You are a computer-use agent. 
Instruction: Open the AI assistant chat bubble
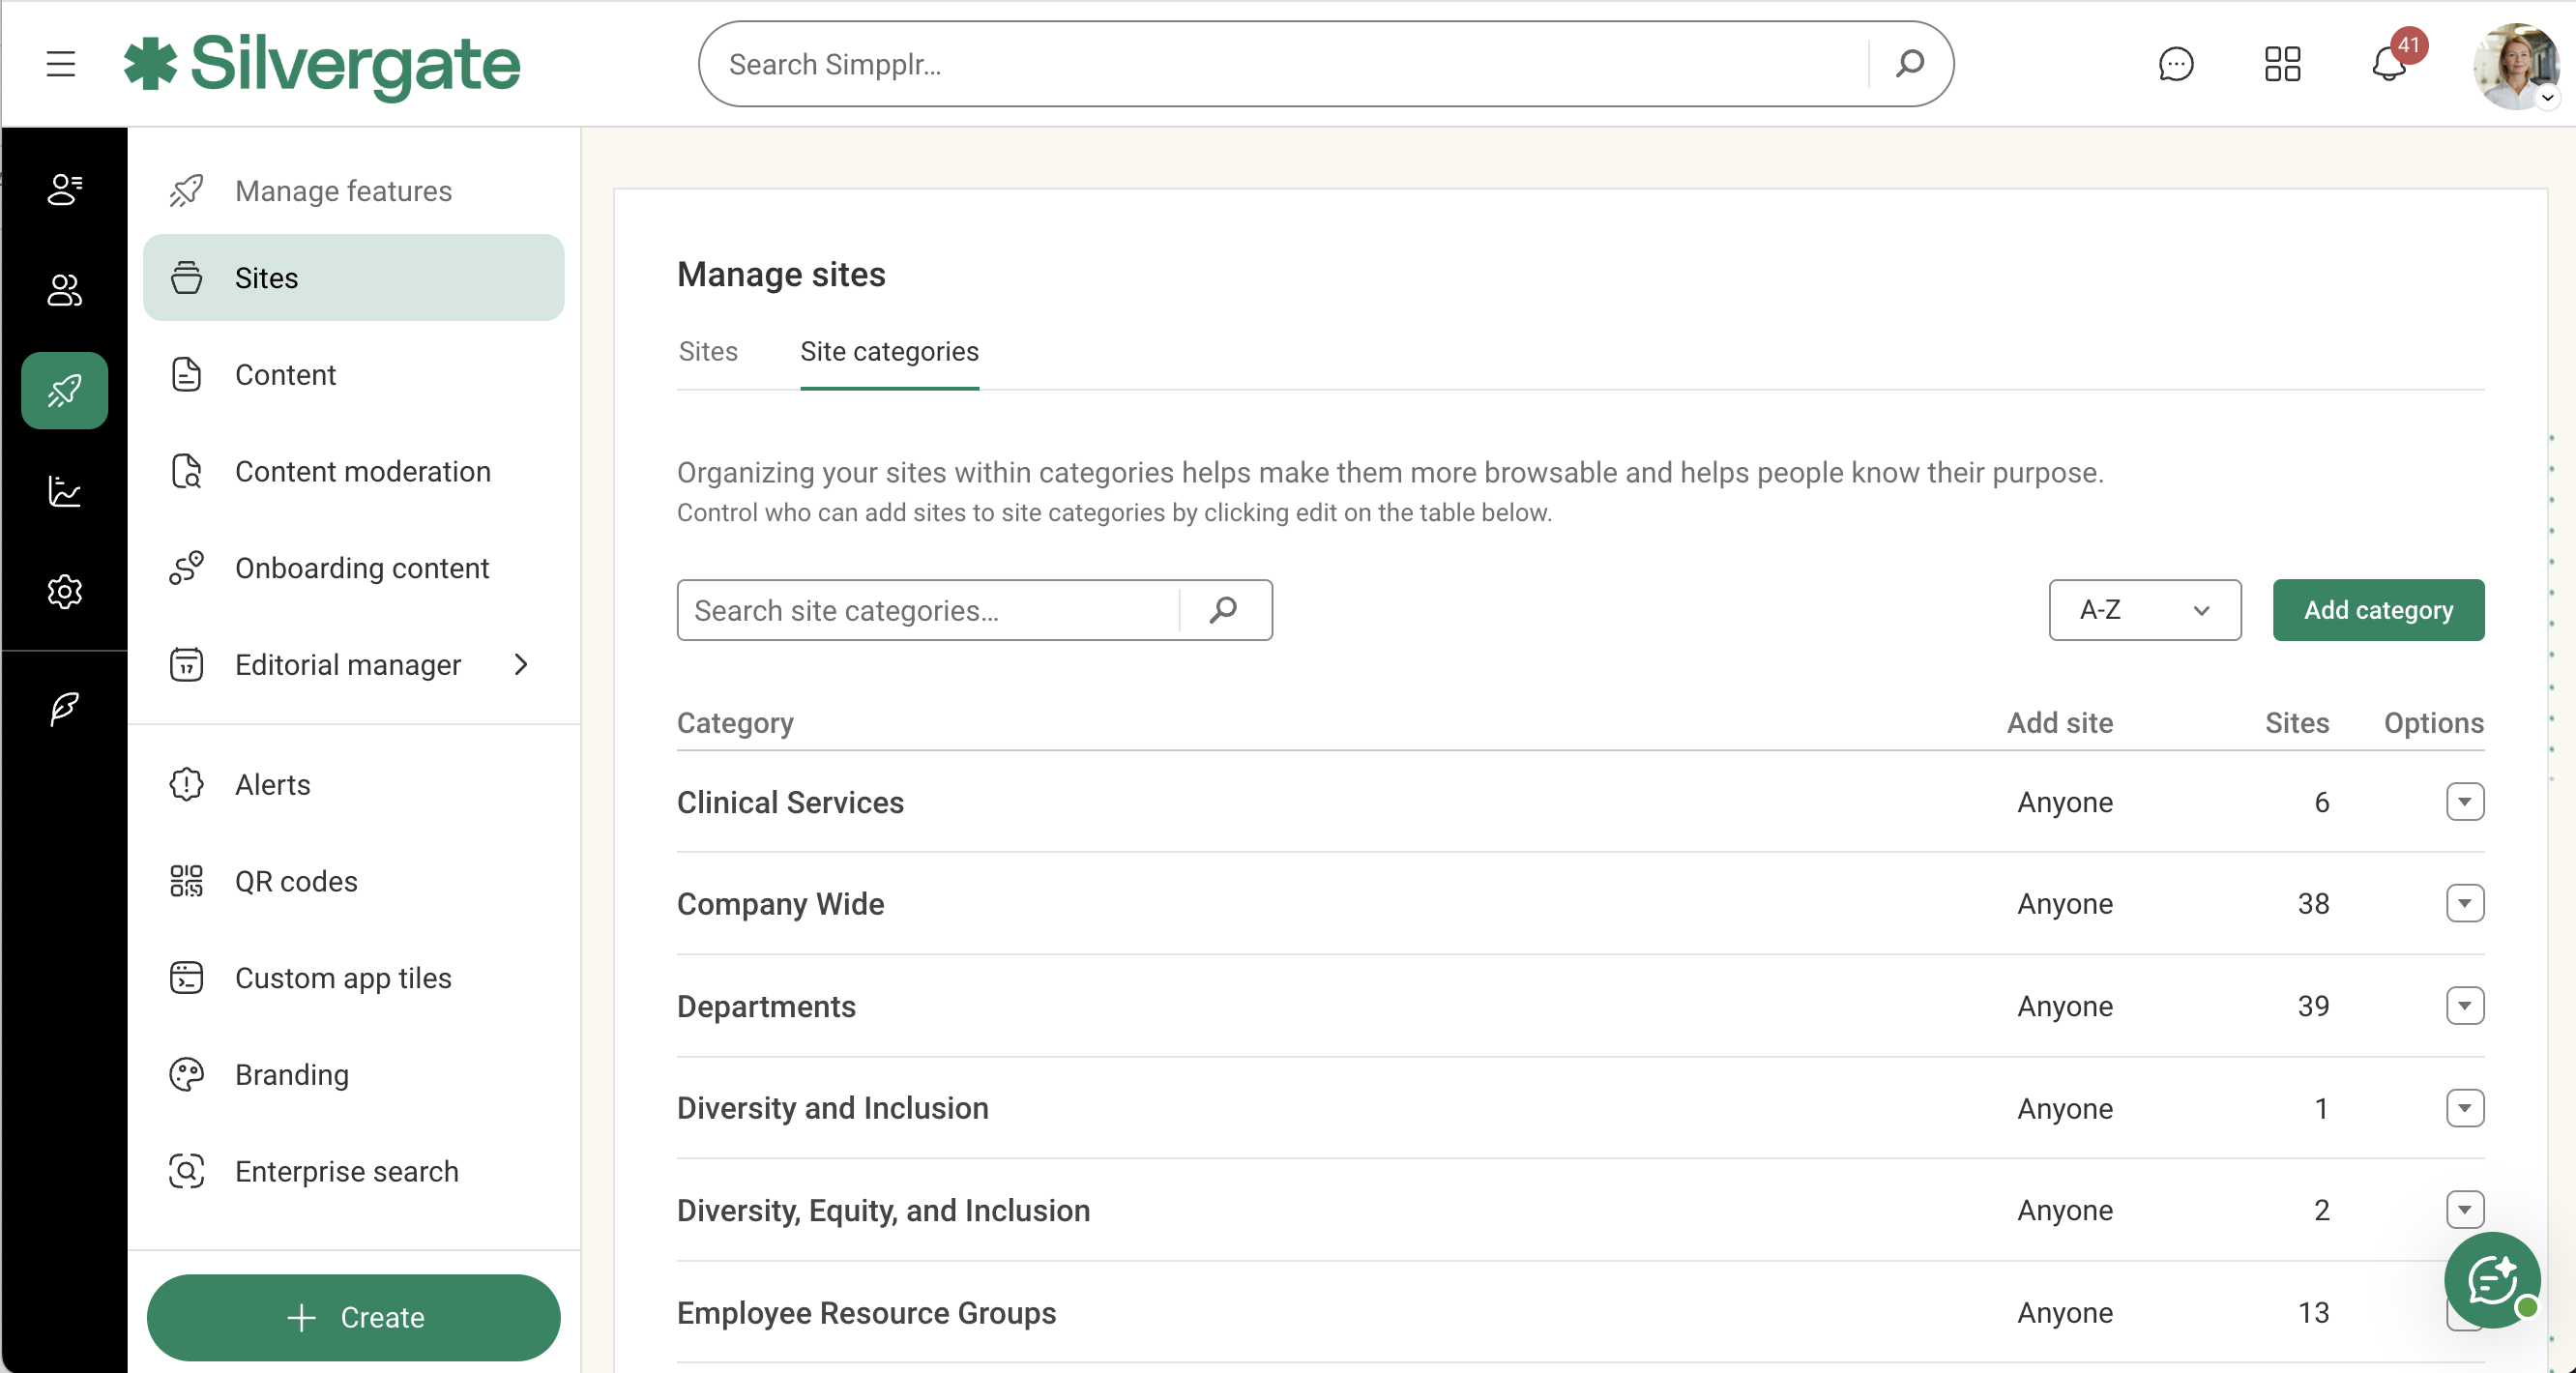2491,1279
